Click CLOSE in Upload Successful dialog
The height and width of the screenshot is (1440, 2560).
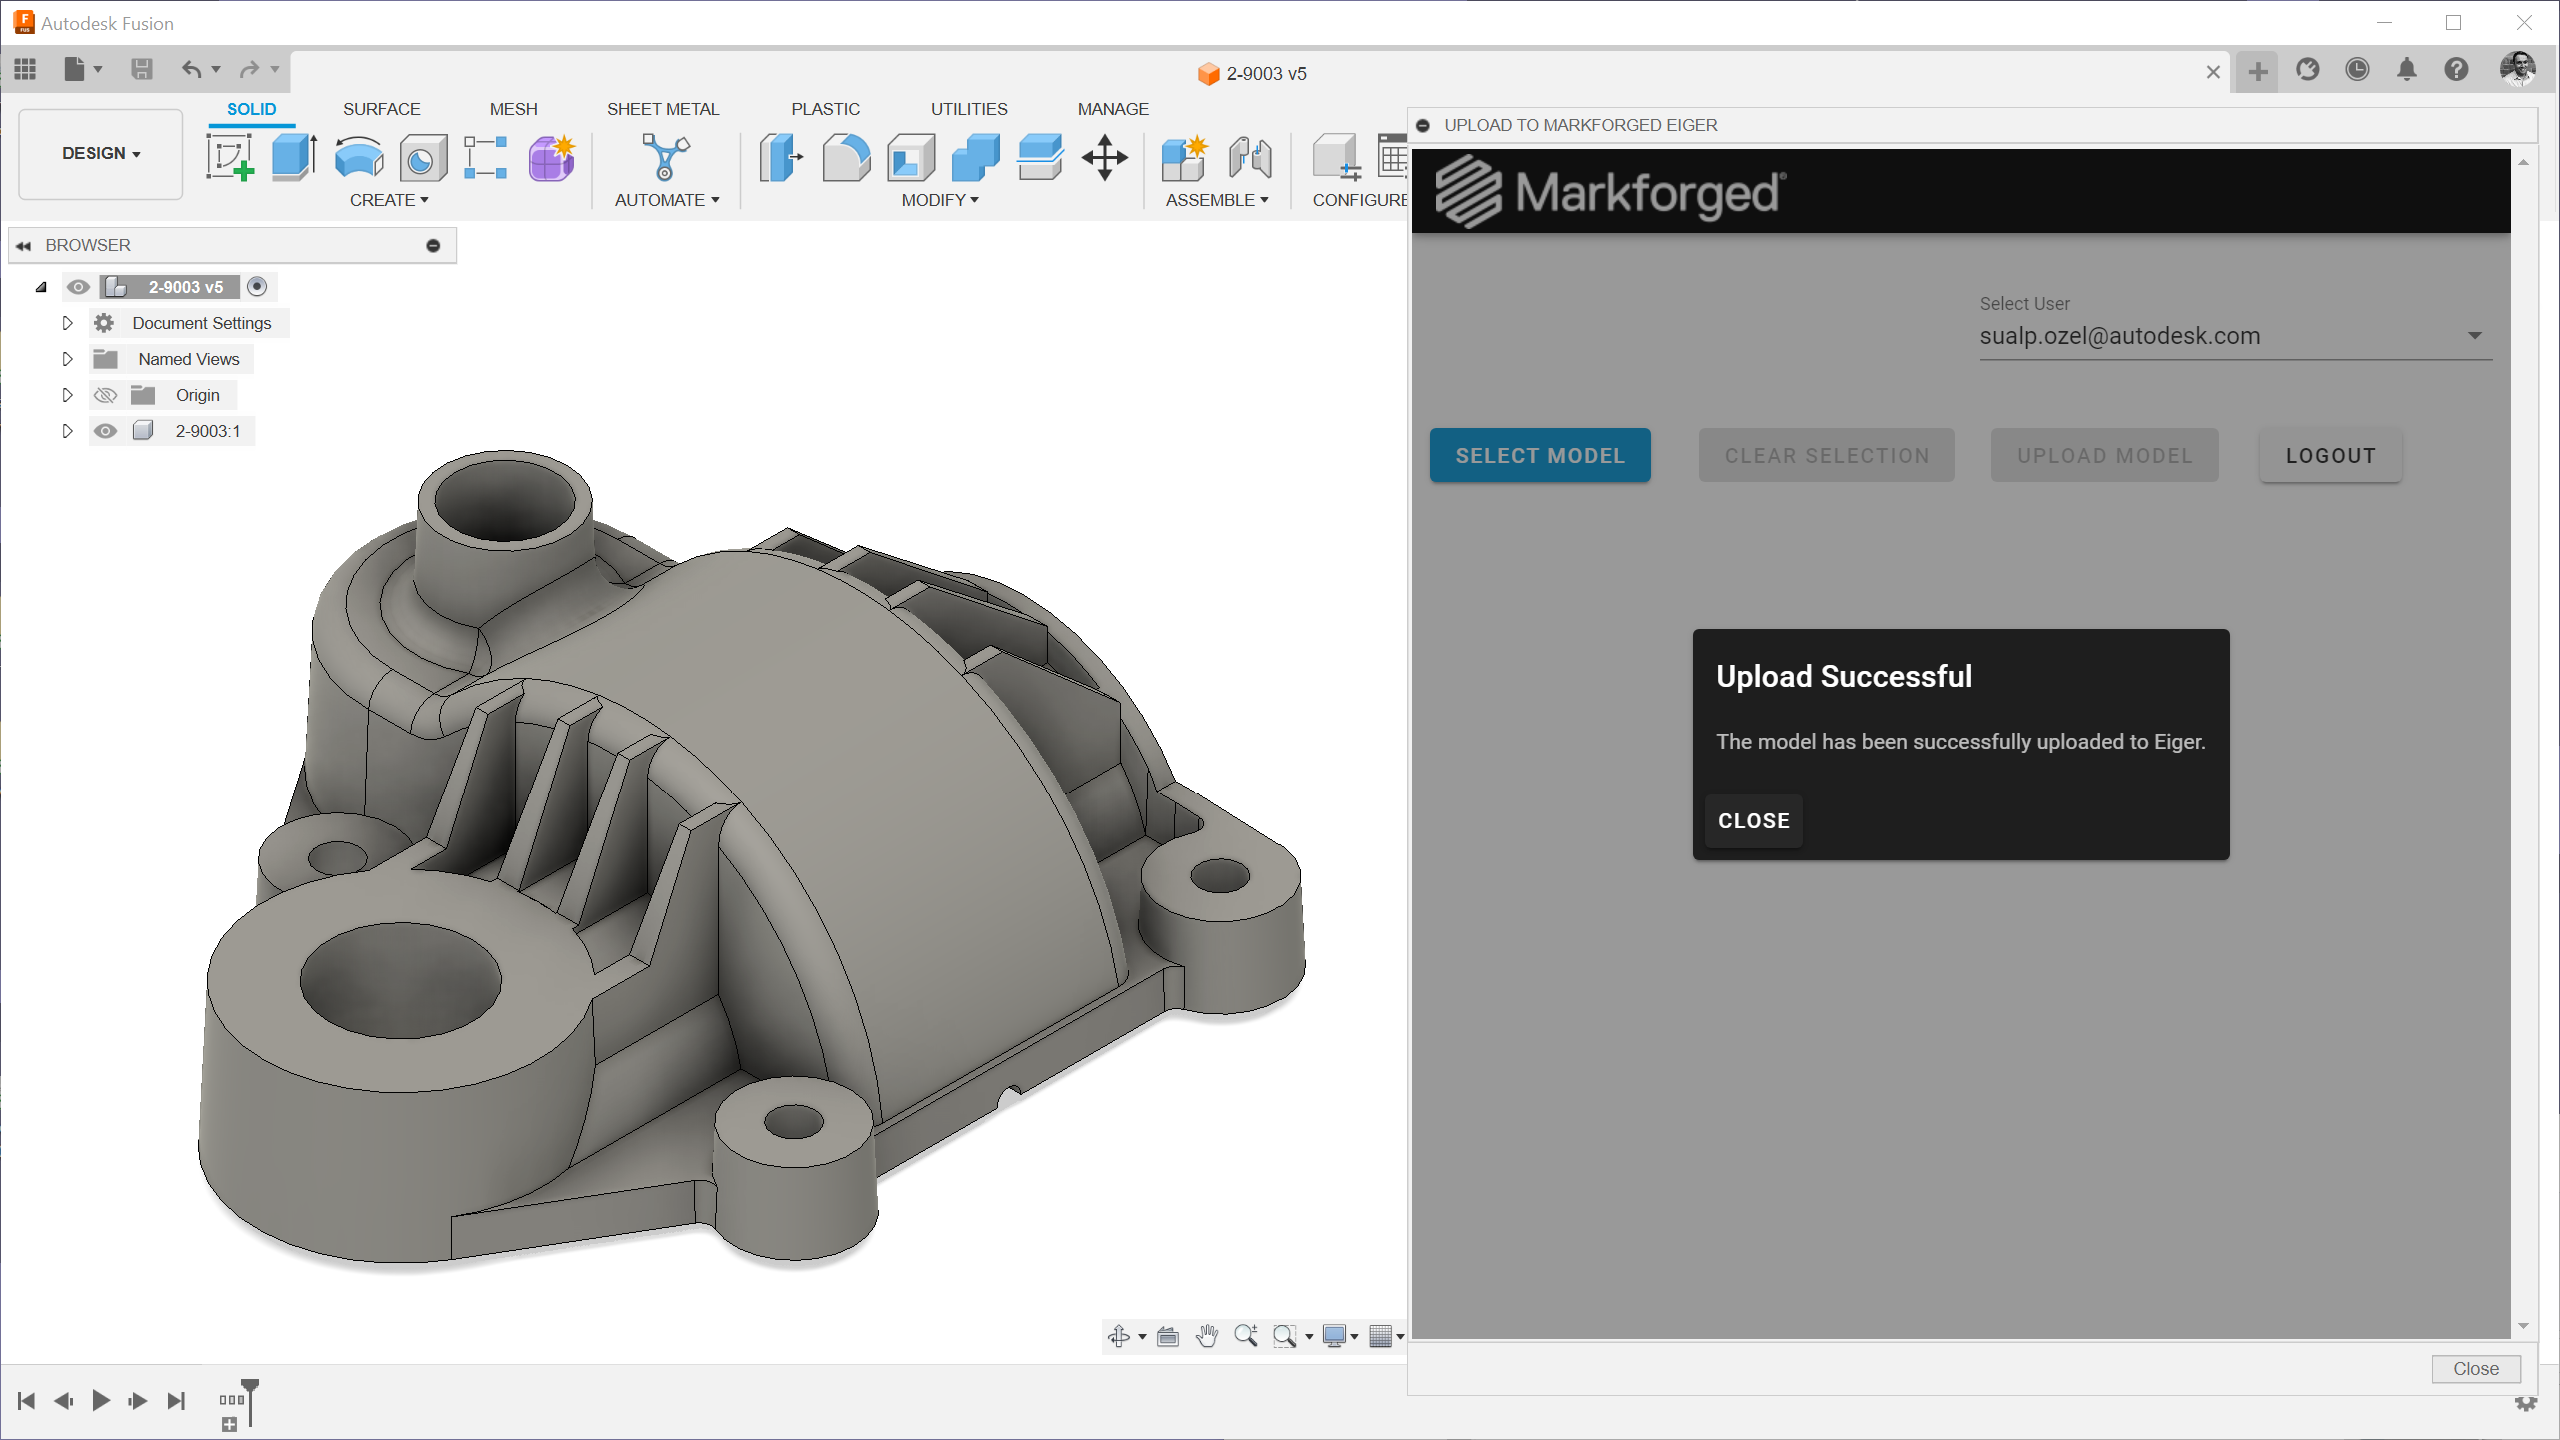(1753, 820)
